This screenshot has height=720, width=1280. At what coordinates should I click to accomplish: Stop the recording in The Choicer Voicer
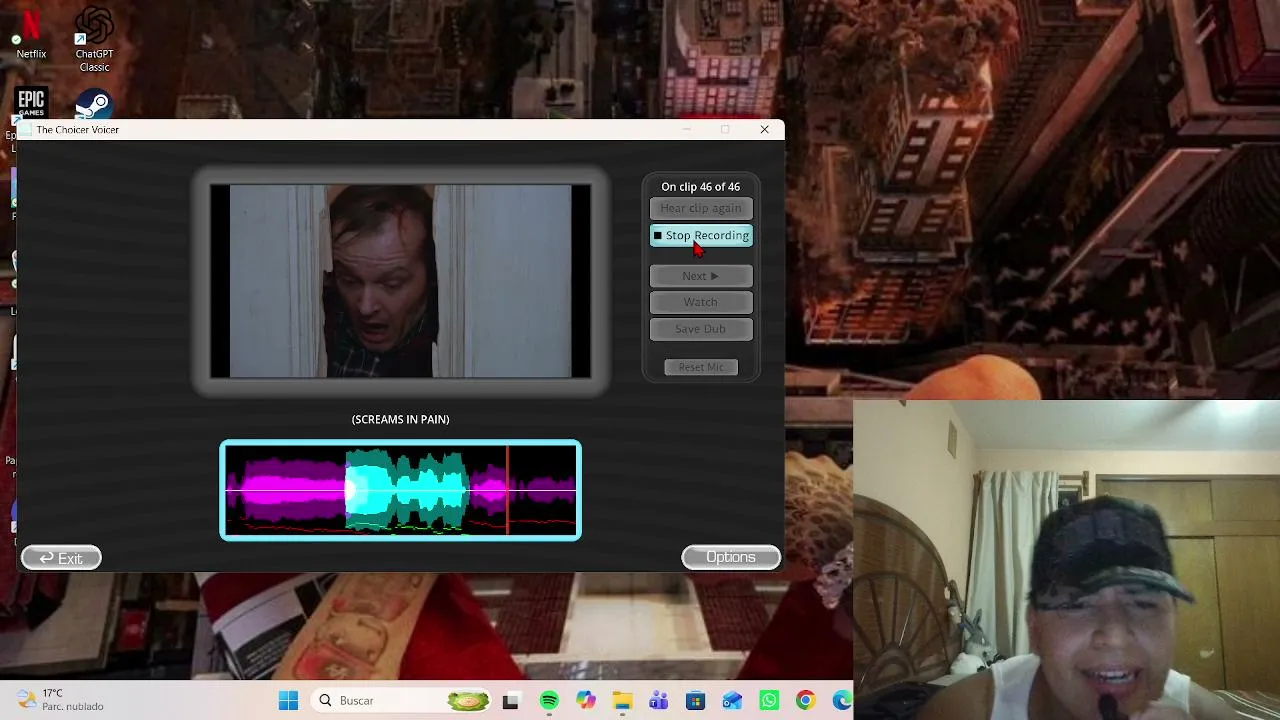[x=701, y=235]
